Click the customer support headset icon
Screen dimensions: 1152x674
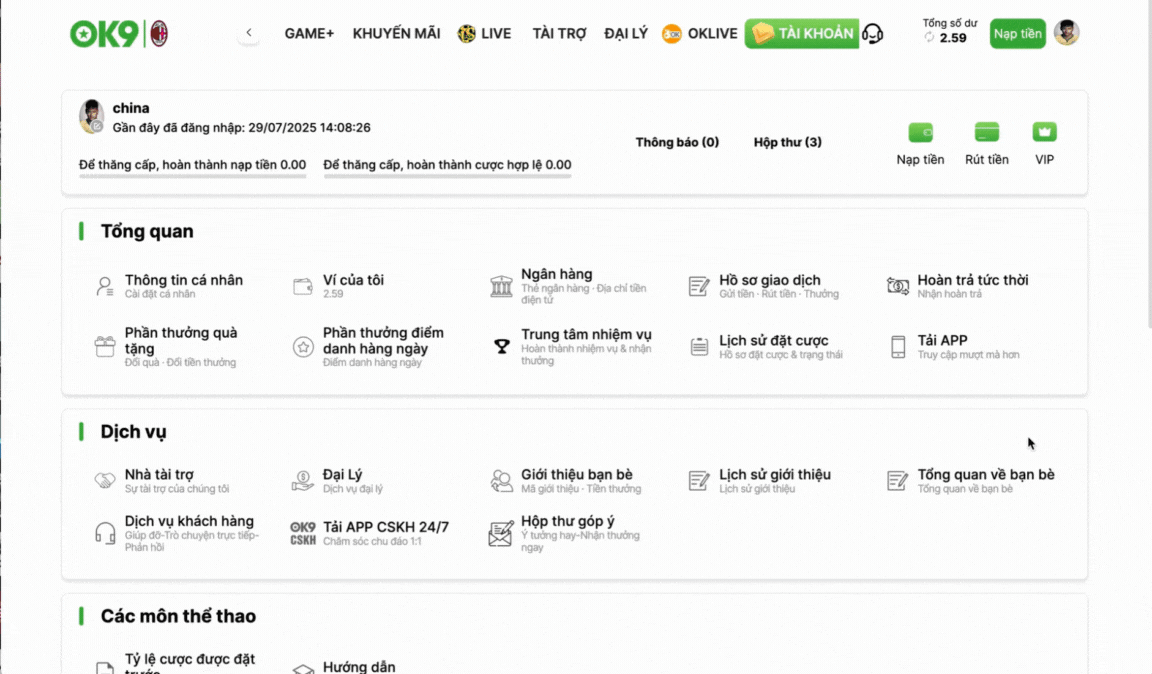coord(872,34)
